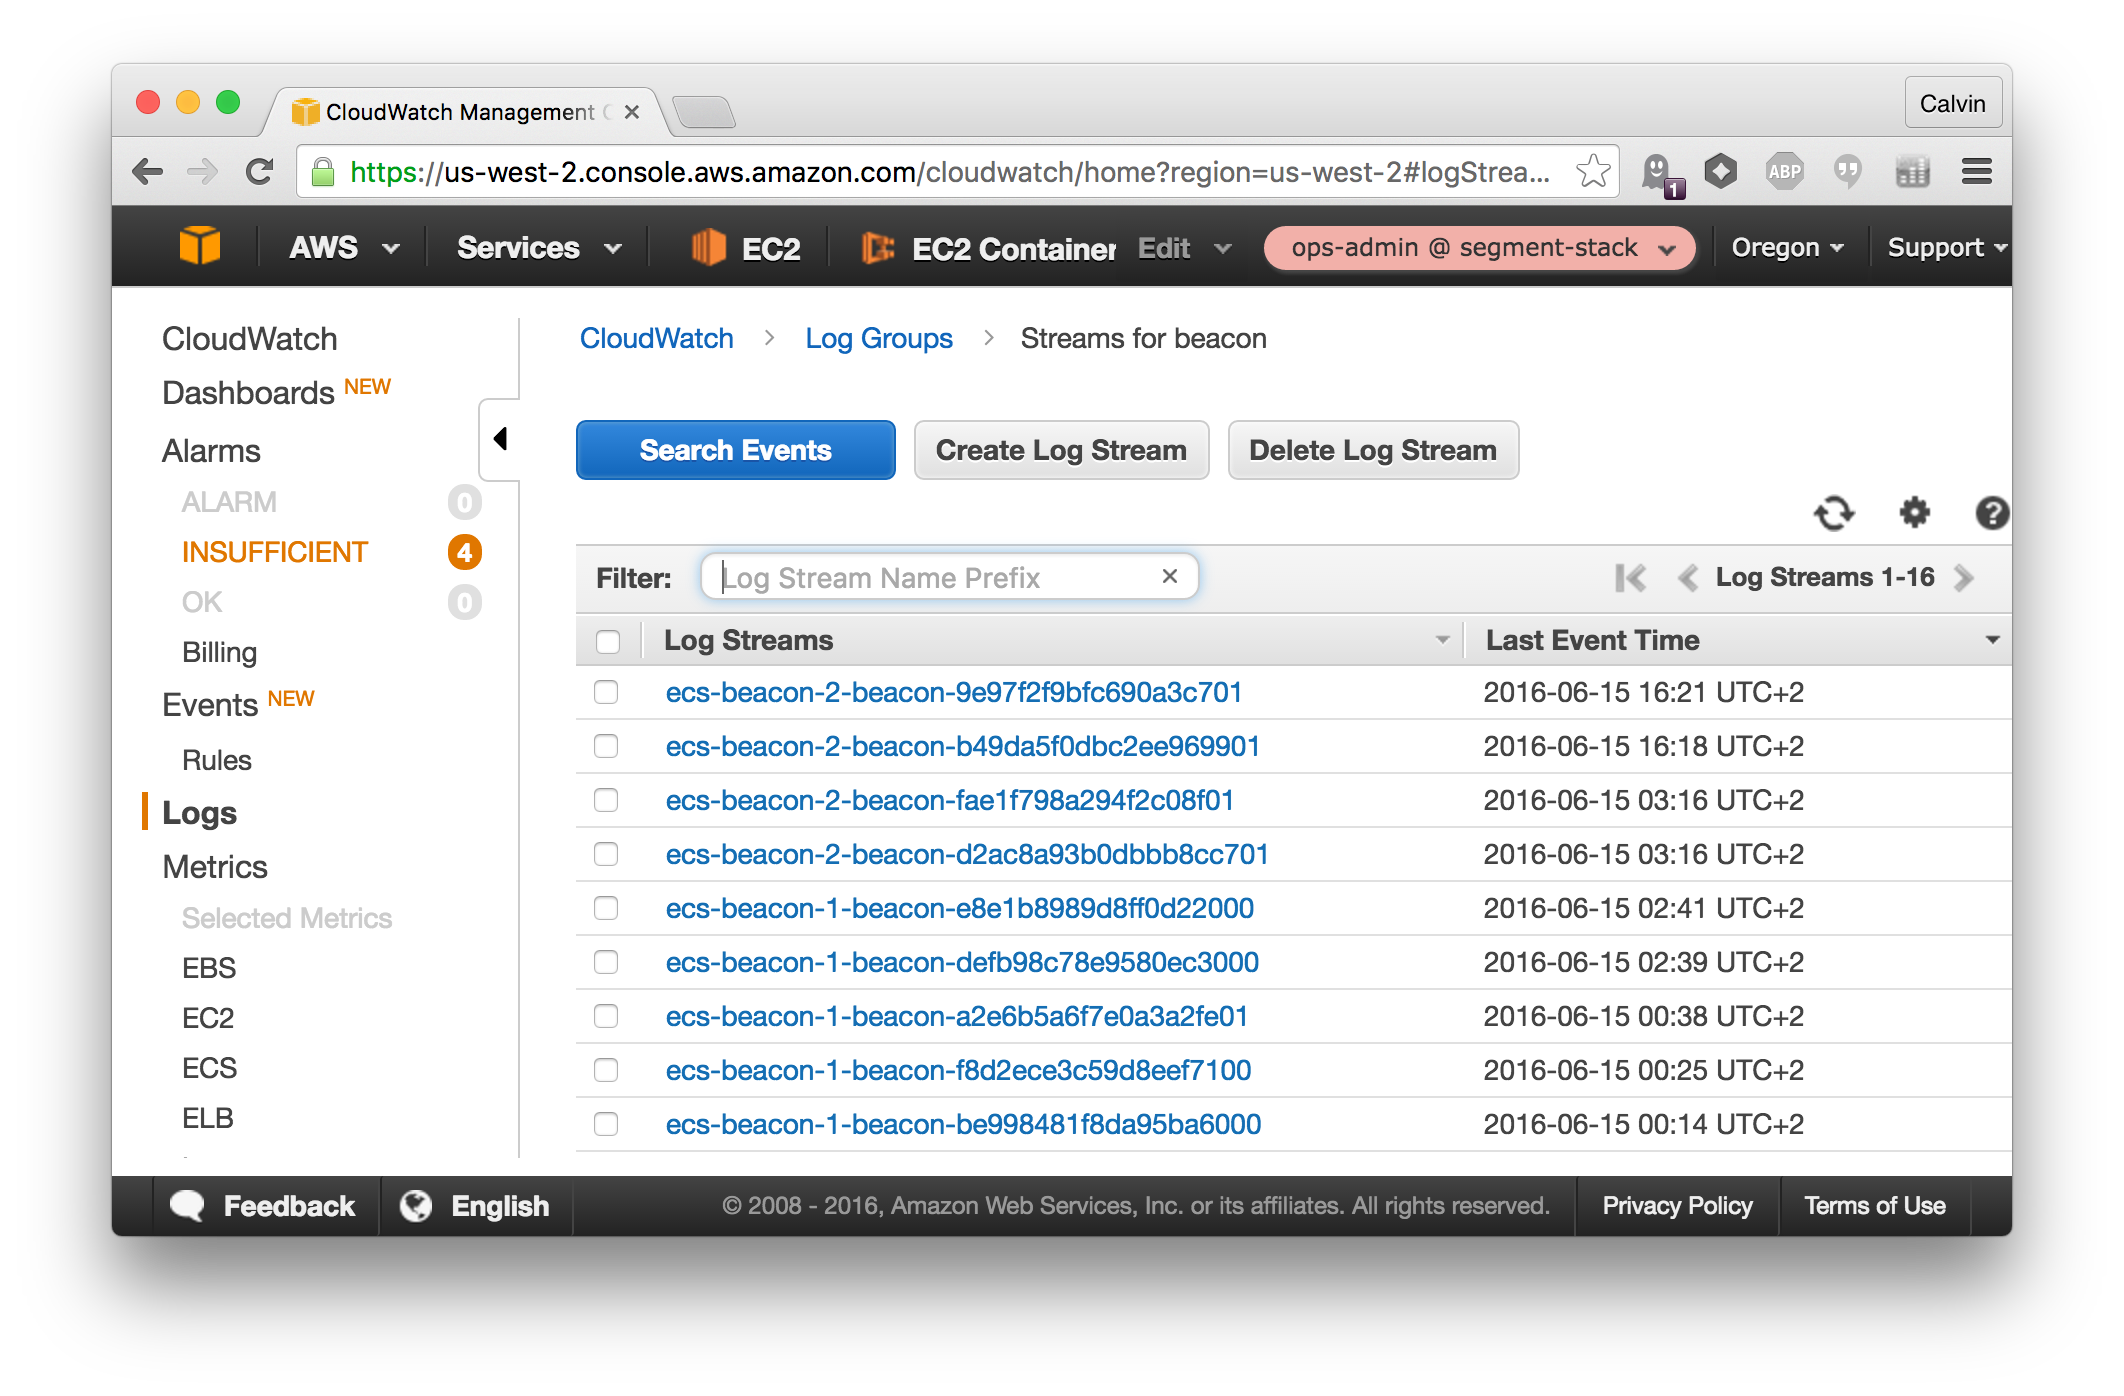Jump to first page of log streams

[1630, 577]
